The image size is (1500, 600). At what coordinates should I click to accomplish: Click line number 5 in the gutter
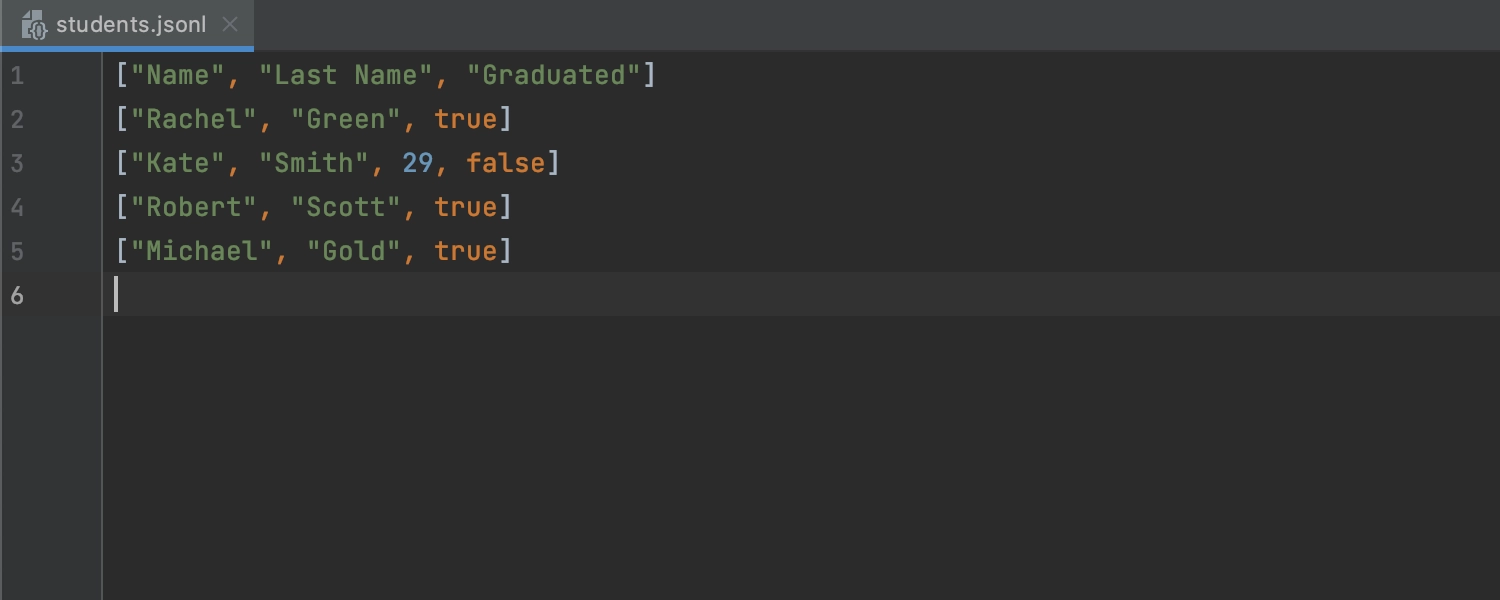(x=17, y=251)
